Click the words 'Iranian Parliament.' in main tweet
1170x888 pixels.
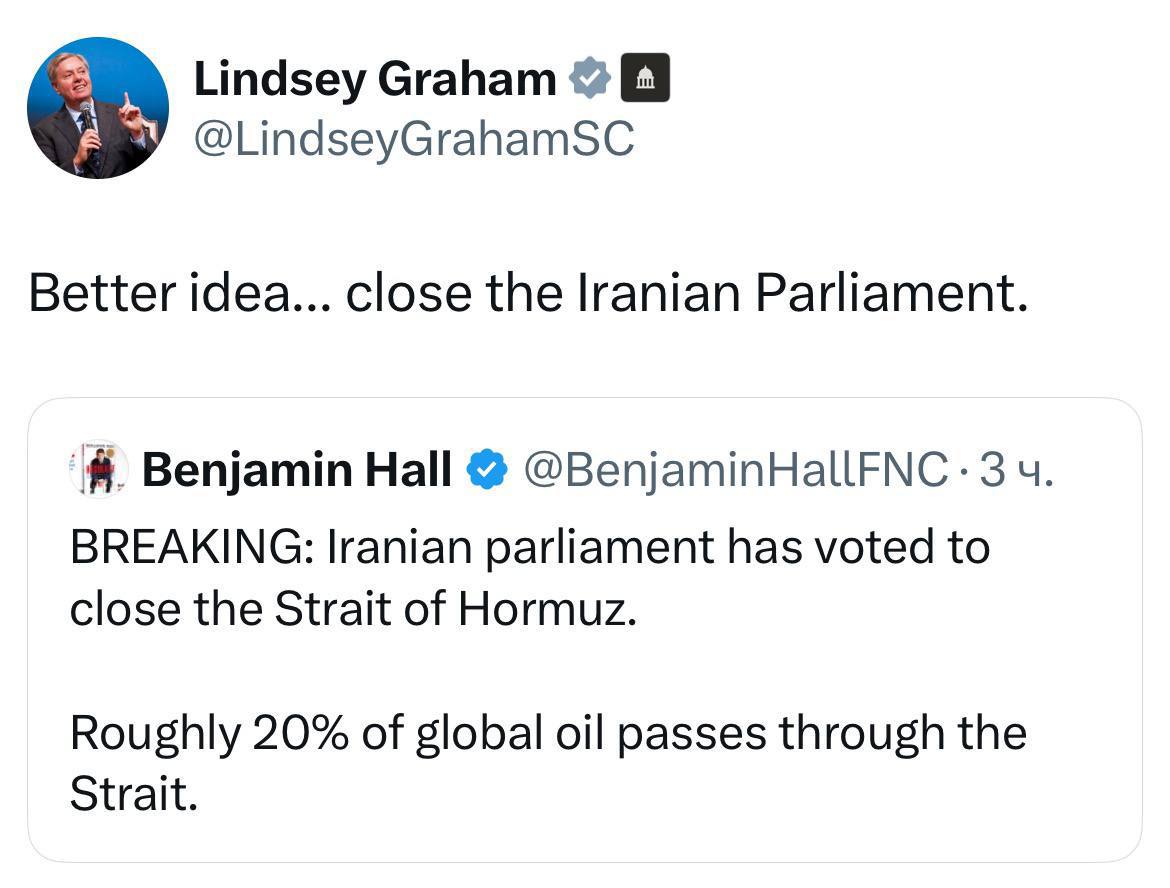point(804,293)
